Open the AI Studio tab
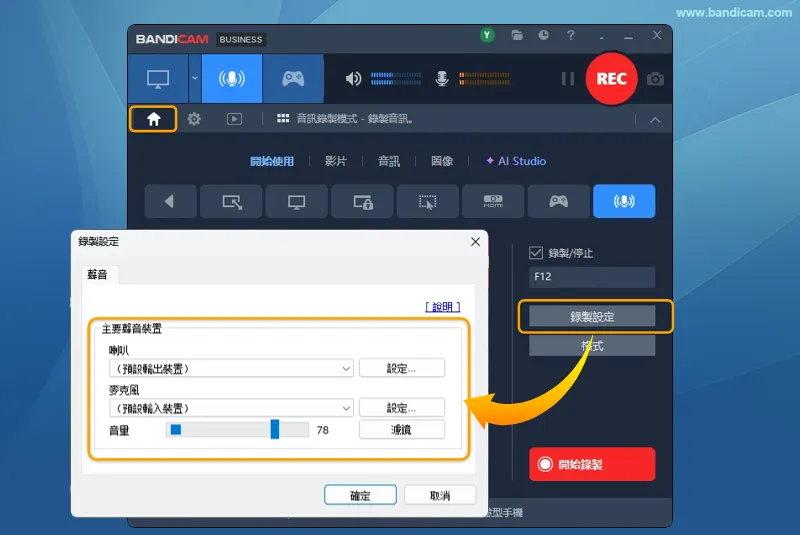Screen dimensions: 800x535 [x=516, y=161]
